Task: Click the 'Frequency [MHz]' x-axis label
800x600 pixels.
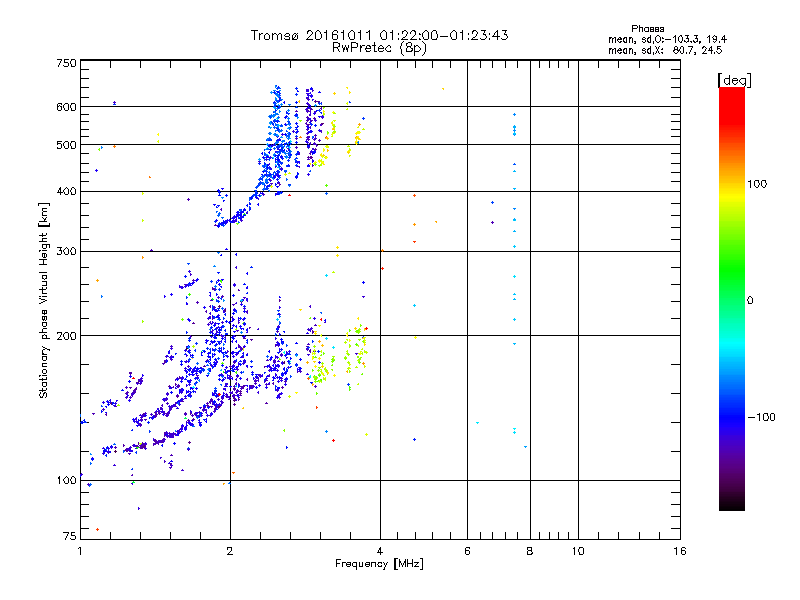Action: tap(379, 564)
